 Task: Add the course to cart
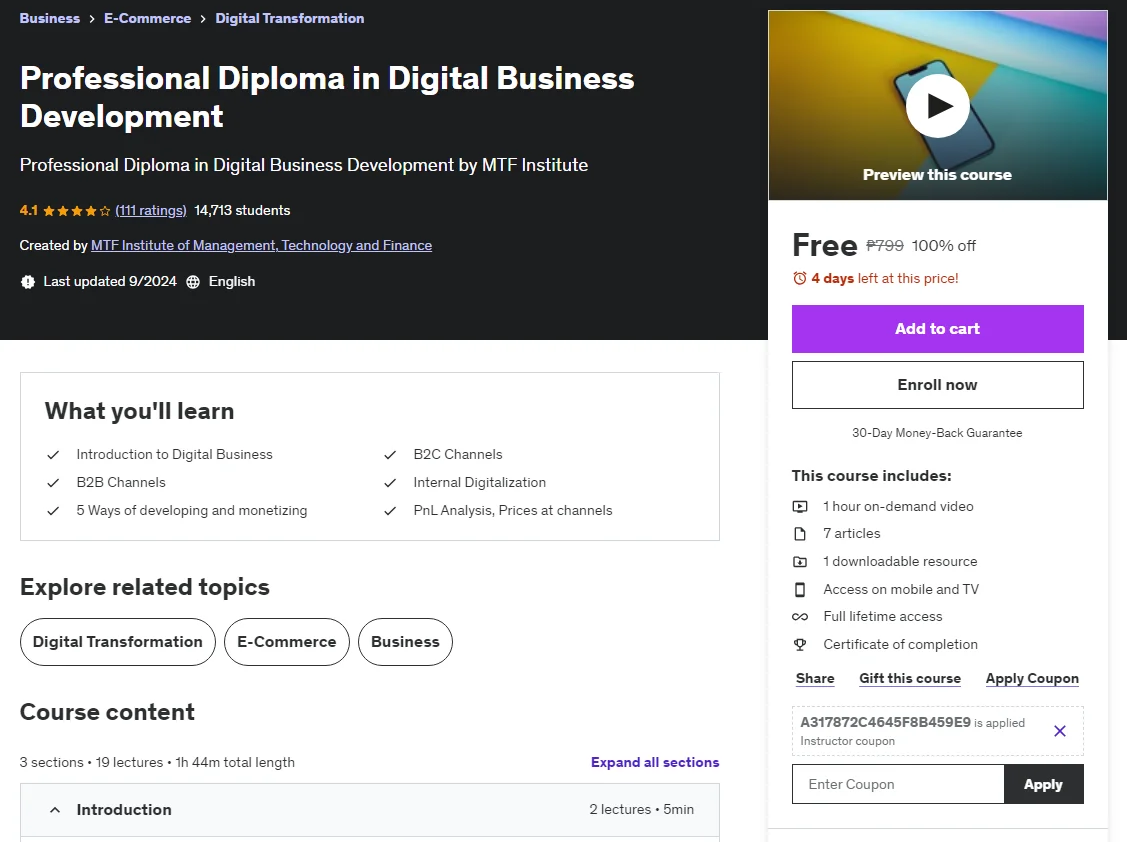pos(937,329)
